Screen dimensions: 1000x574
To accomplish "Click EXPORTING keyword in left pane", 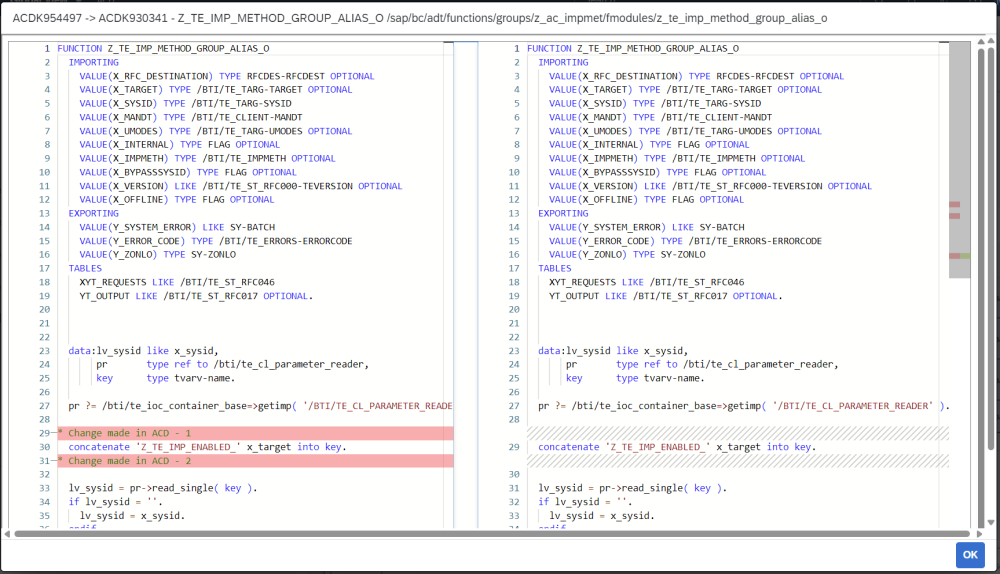I will tap(94, 214).
